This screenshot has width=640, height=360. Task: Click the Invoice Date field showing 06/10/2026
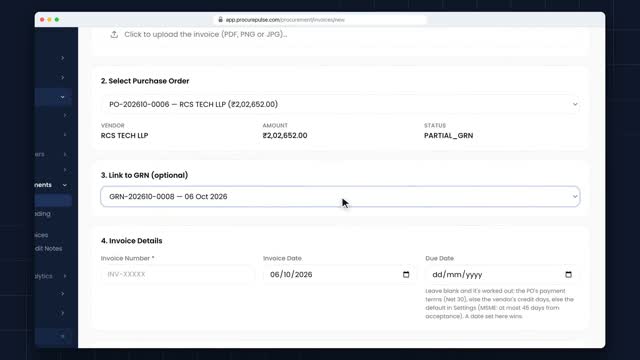[340, 275]
